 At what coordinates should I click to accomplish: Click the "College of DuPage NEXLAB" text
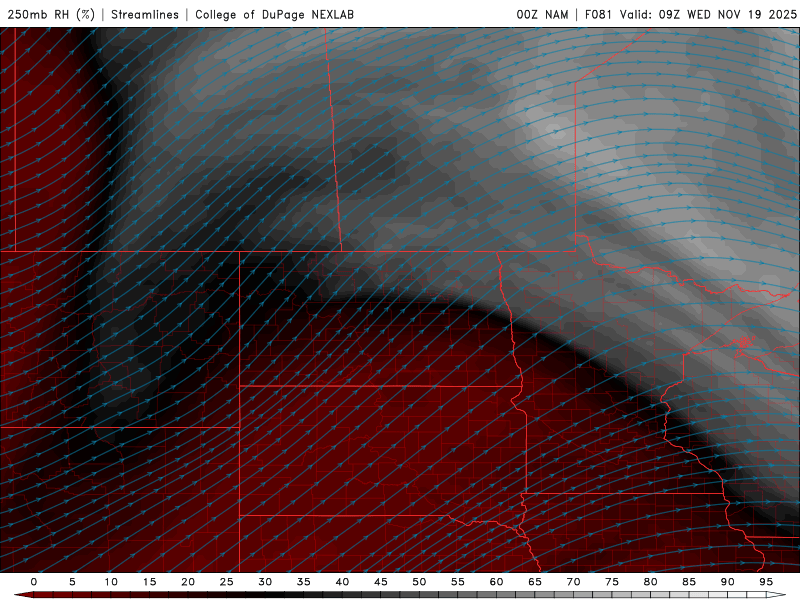tap(274, 14)
